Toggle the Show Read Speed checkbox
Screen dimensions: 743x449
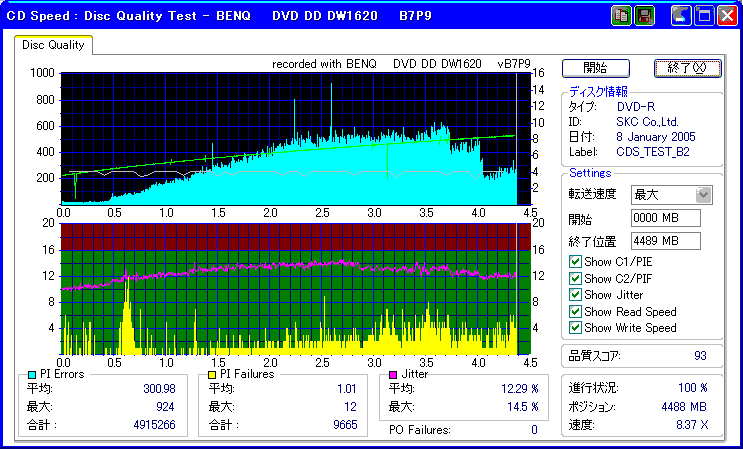pyautogui.click(x=575, y=311)
